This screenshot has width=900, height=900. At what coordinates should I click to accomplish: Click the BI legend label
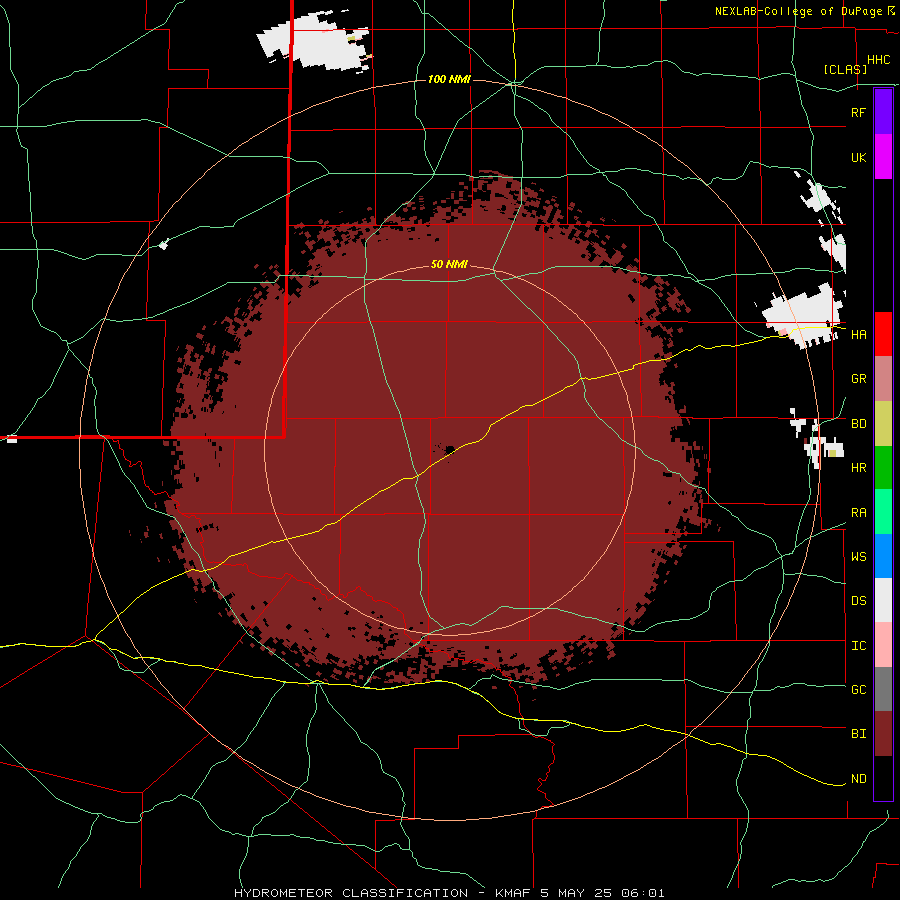pyautogui.click(x=858, y=734)
